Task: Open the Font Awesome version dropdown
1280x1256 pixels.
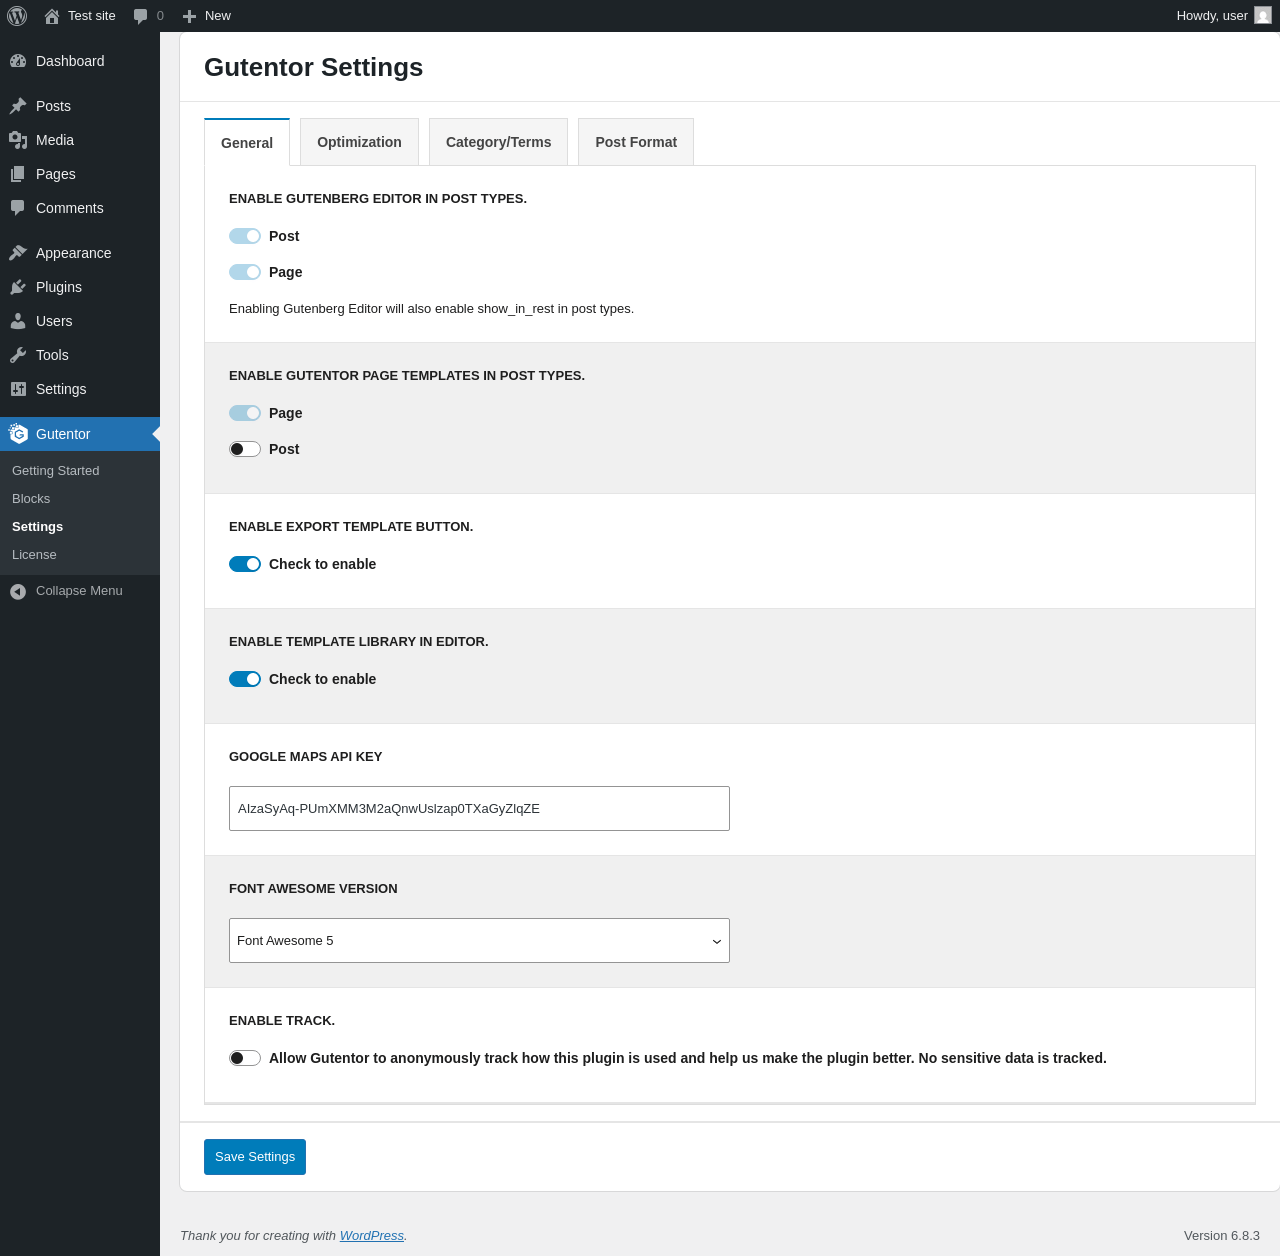Action: point(479,940)
